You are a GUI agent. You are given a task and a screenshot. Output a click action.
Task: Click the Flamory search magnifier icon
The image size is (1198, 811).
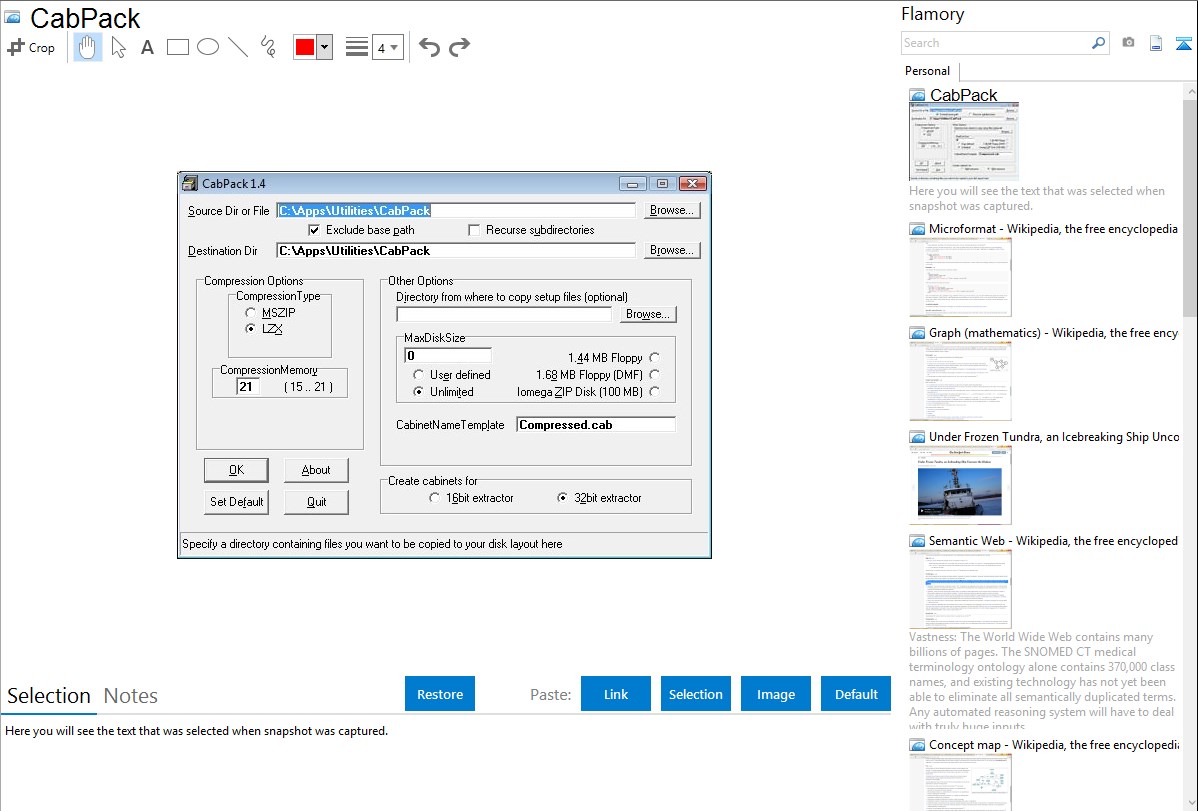[1099, 43]
